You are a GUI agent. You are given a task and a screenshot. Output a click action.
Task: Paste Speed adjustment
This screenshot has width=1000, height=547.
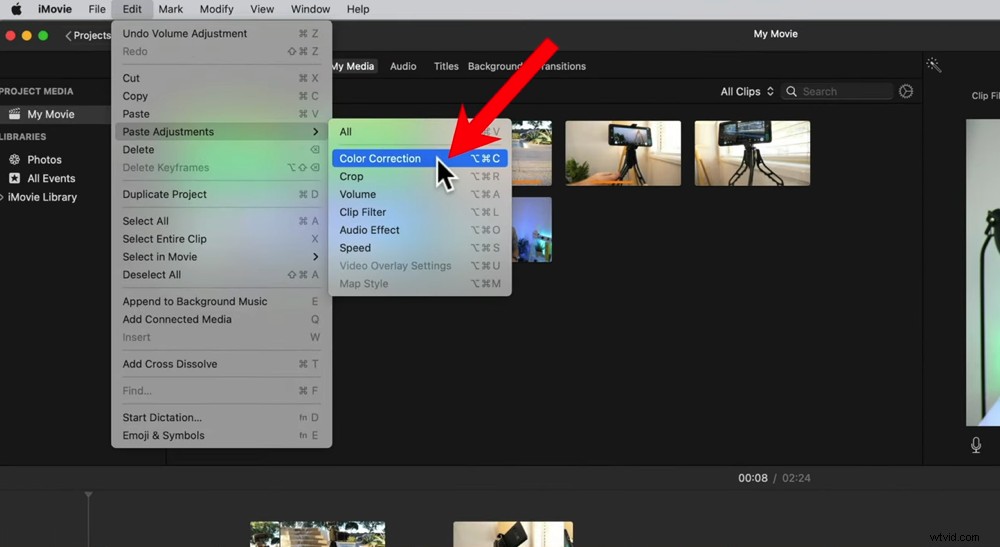coord(420,247)
